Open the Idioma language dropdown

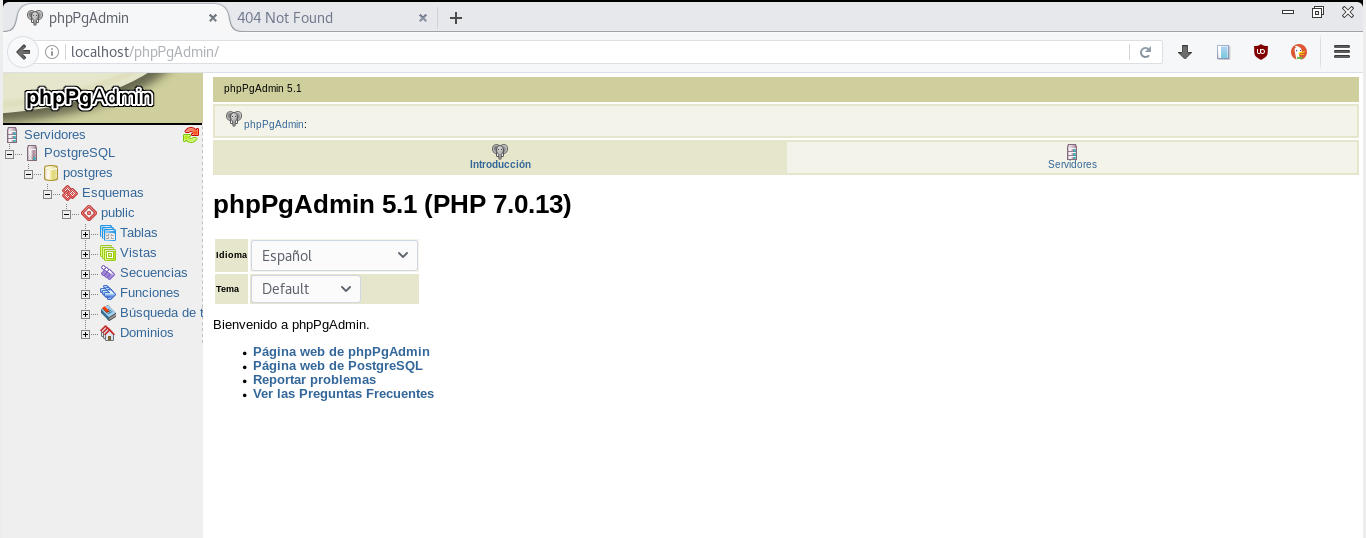(x=334, y=255)
